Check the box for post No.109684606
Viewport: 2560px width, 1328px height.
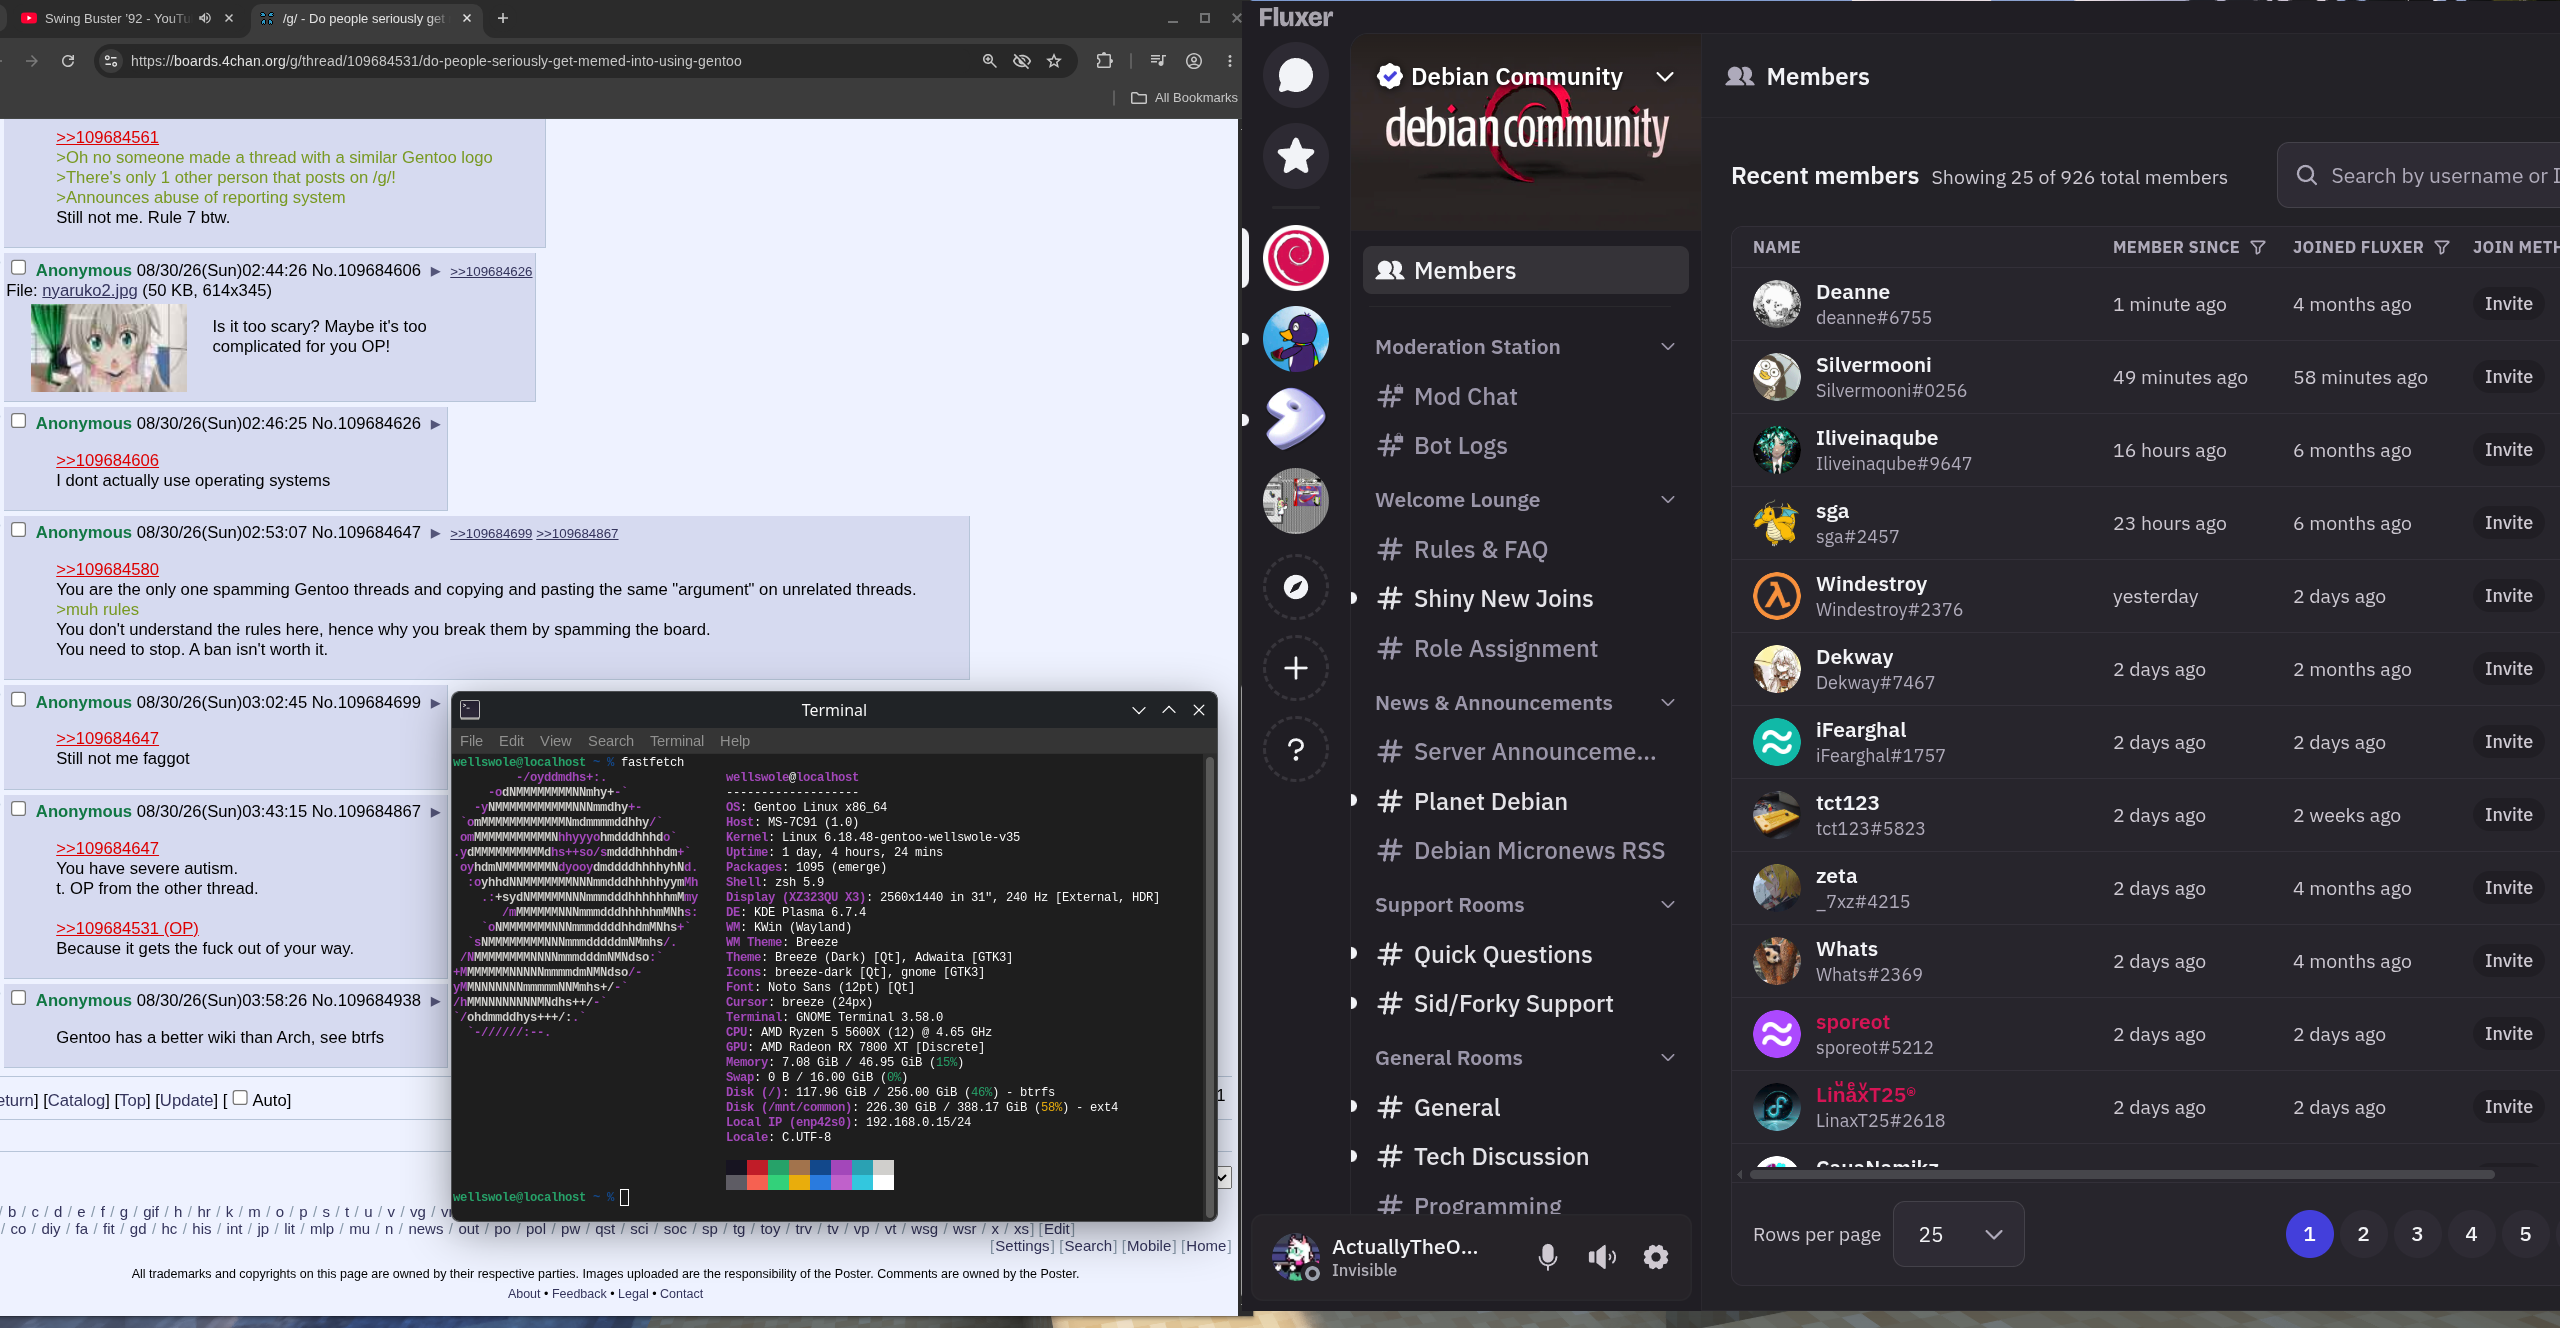[x=18, y=267]
